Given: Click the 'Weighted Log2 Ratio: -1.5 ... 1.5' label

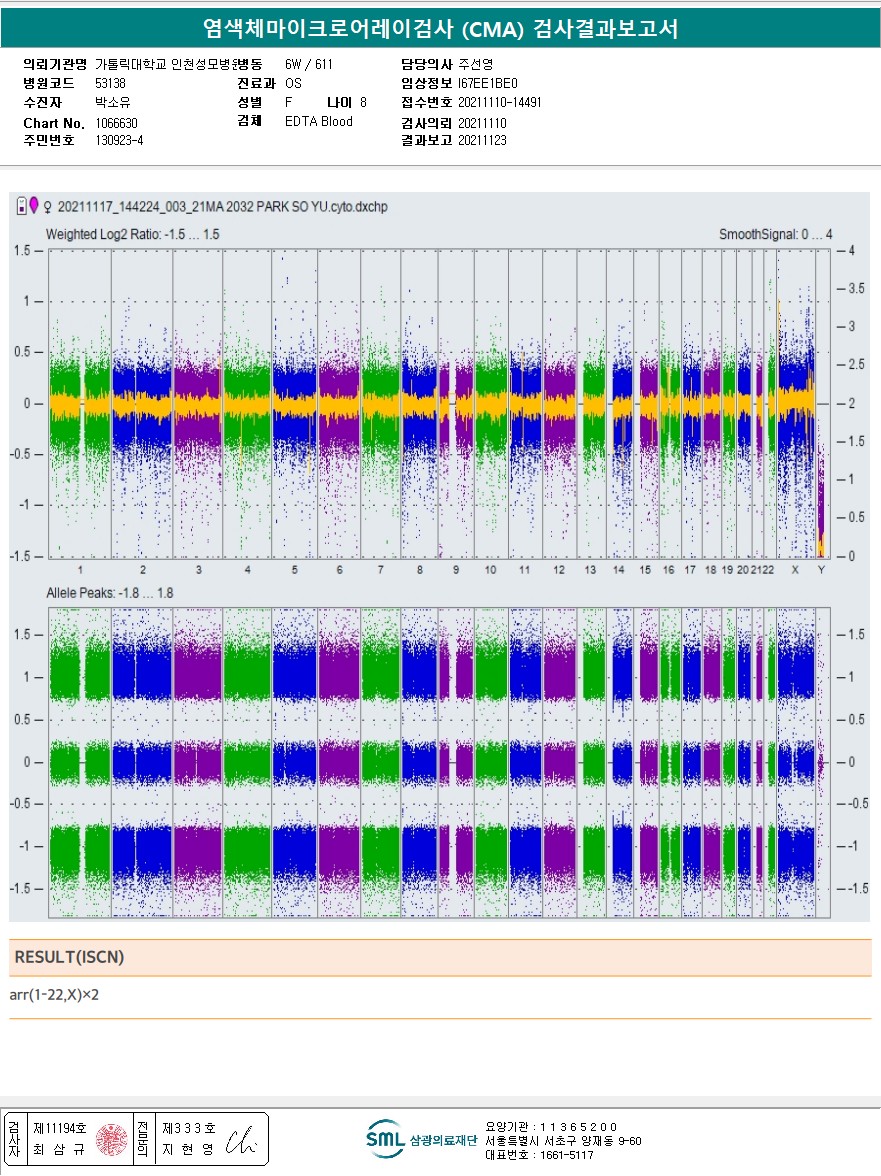Looking at the screenshot, I should click(133, 234).
